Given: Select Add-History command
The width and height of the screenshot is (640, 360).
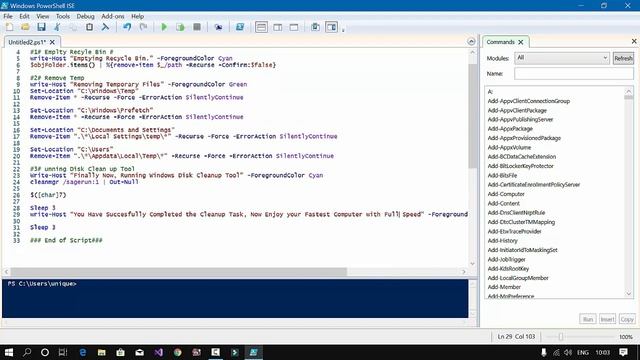Looking at the screenshot, I should tap(502, 241).
